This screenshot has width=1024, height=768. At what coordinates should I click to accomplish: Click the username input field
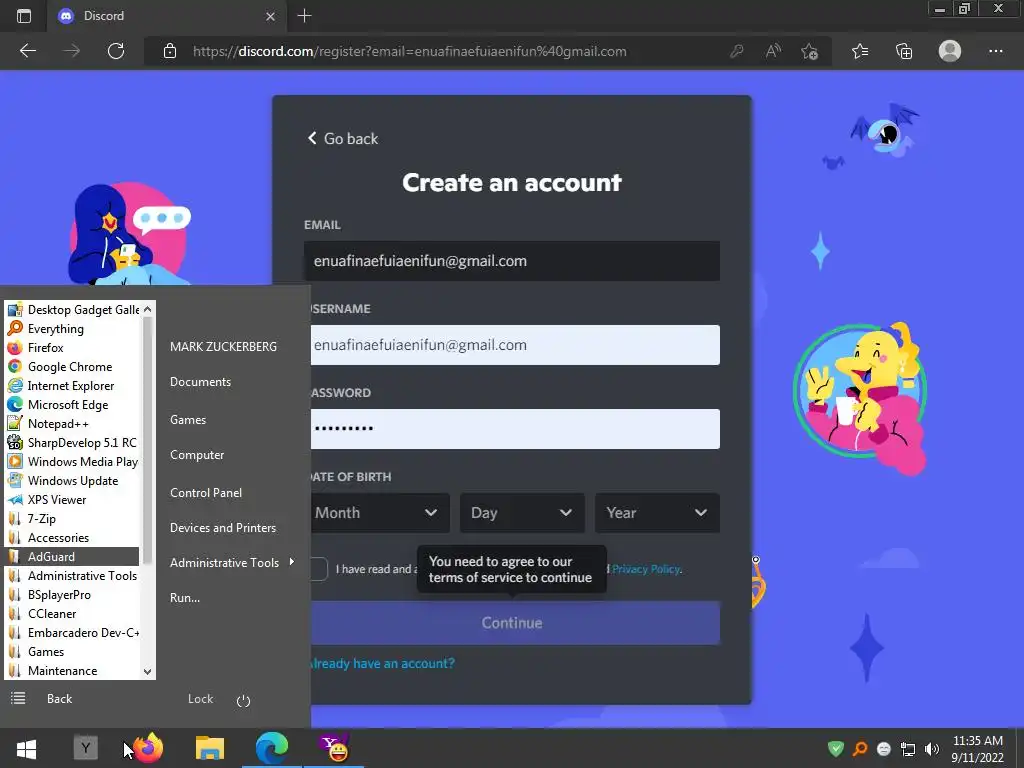point(515,345)
